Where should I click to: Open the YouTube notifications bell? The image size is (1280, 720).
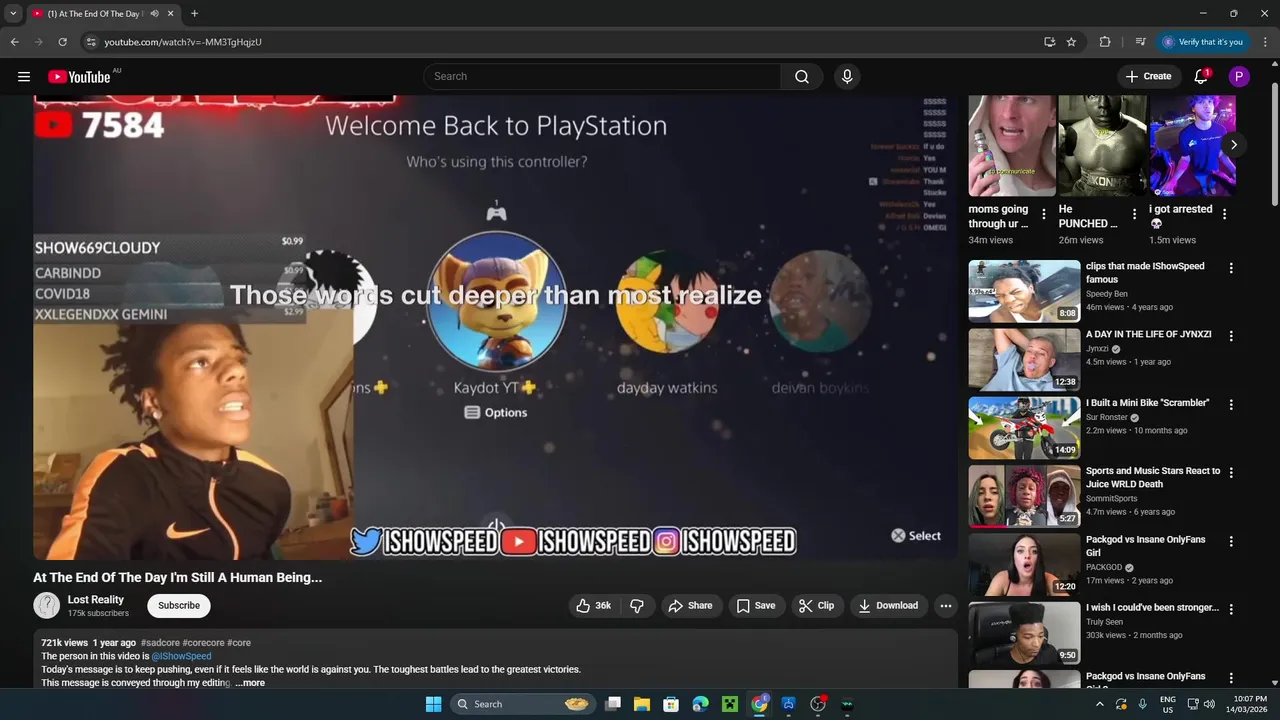click(x=1201, y=77)
